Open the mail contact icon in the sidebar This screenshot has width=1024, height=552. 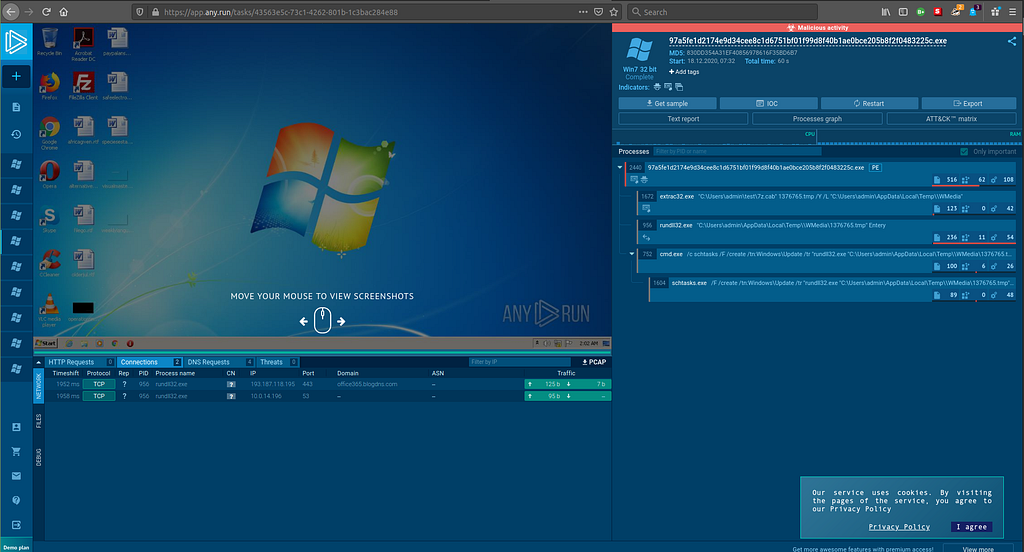click(x=16, y=476)
